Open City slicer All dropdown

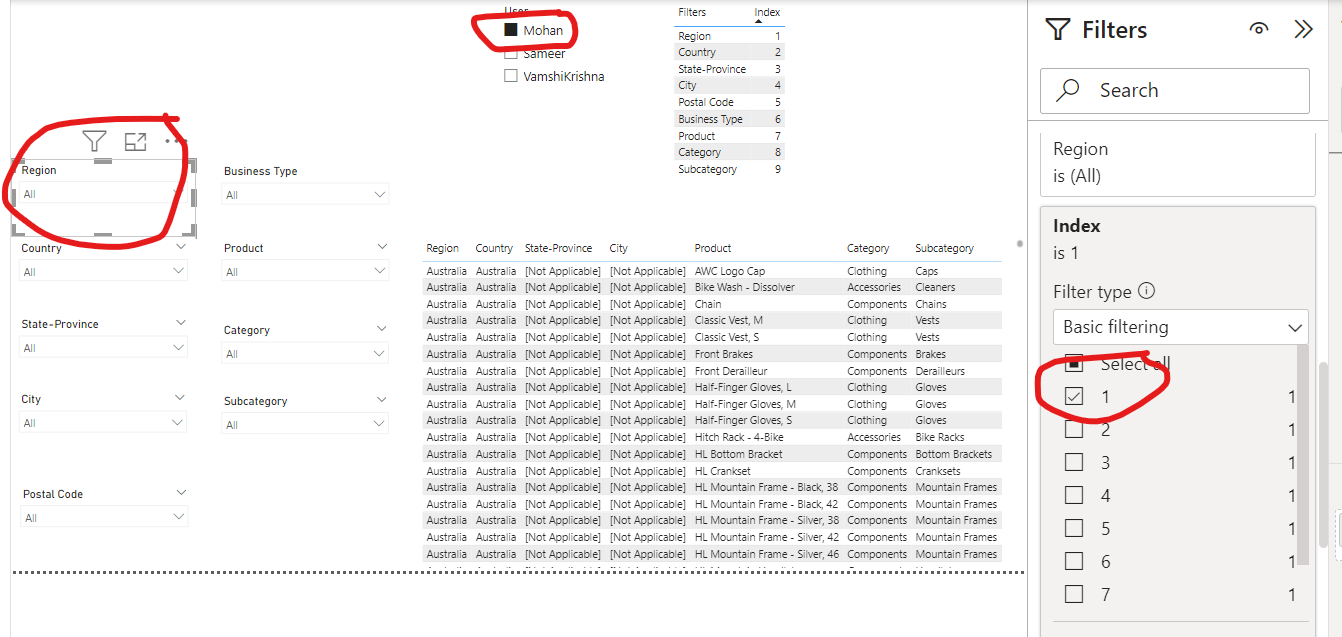coord(104,423)
